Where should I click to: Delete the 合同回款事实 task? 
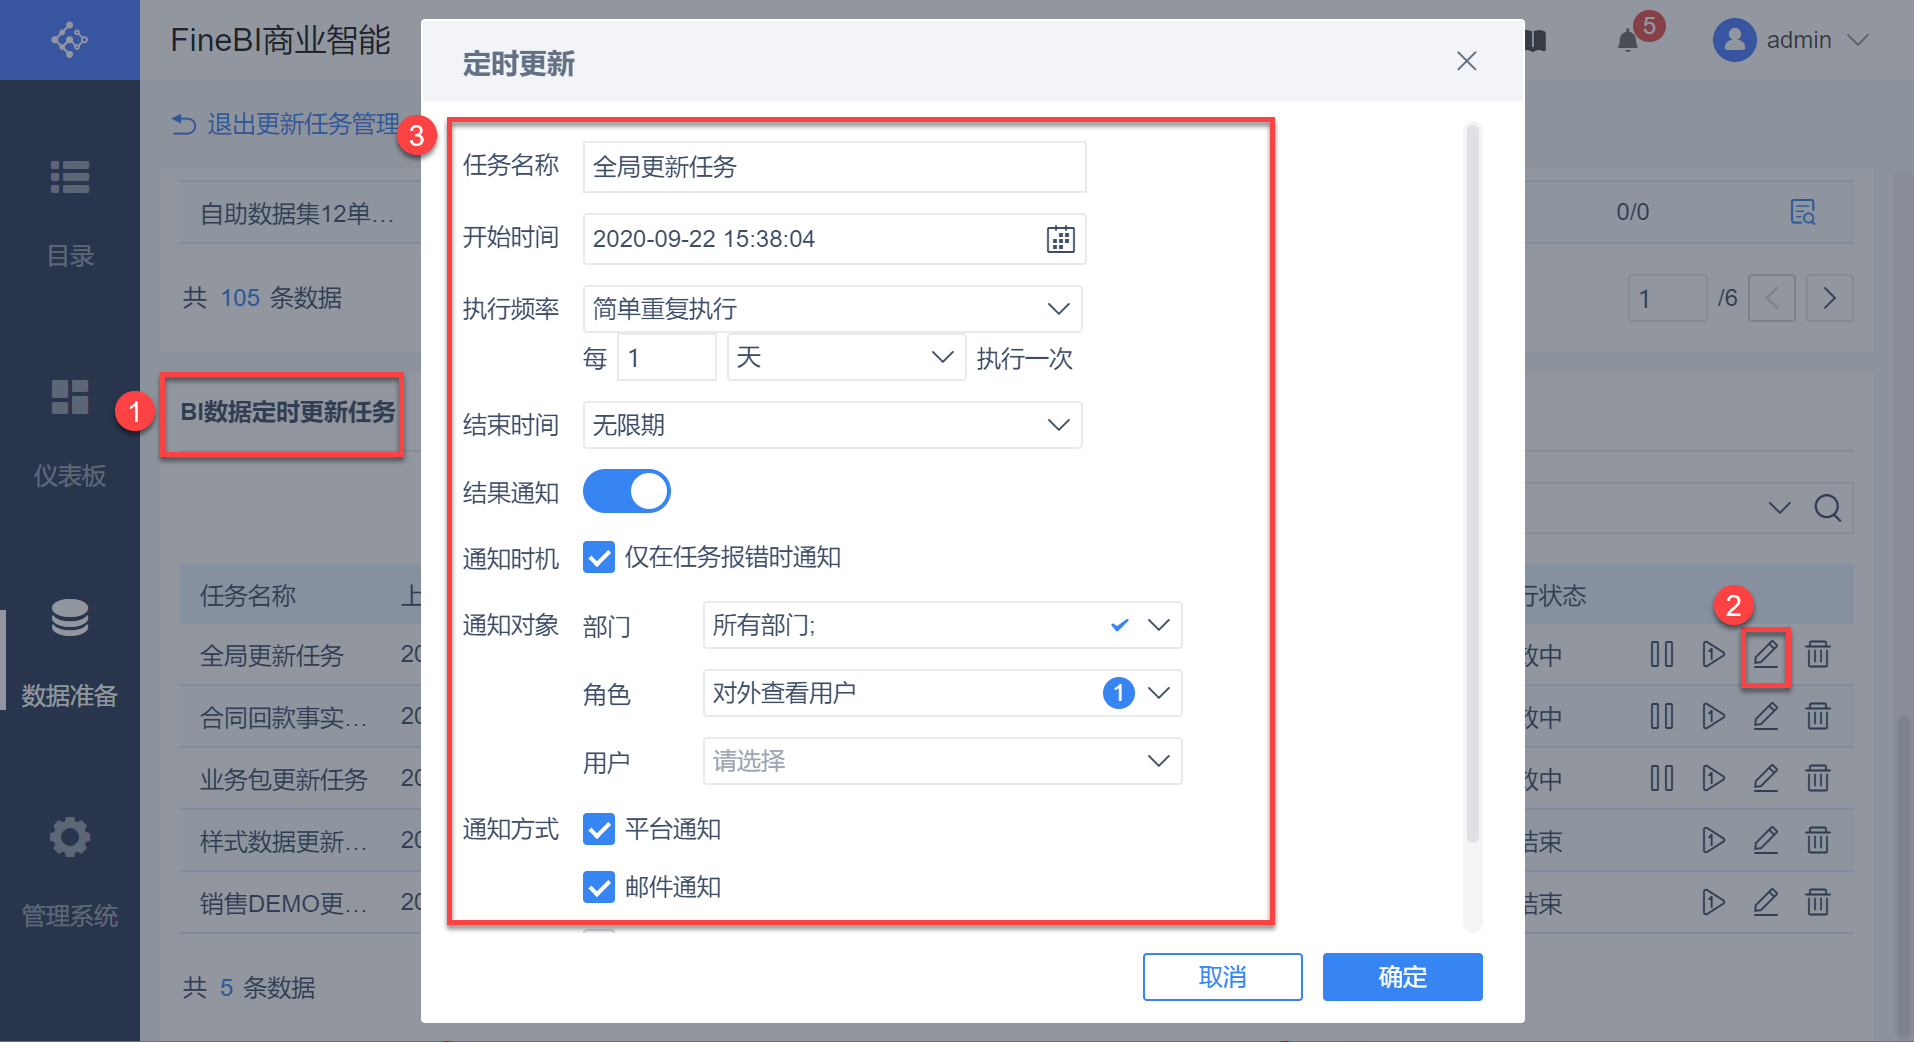[1818, 717]
